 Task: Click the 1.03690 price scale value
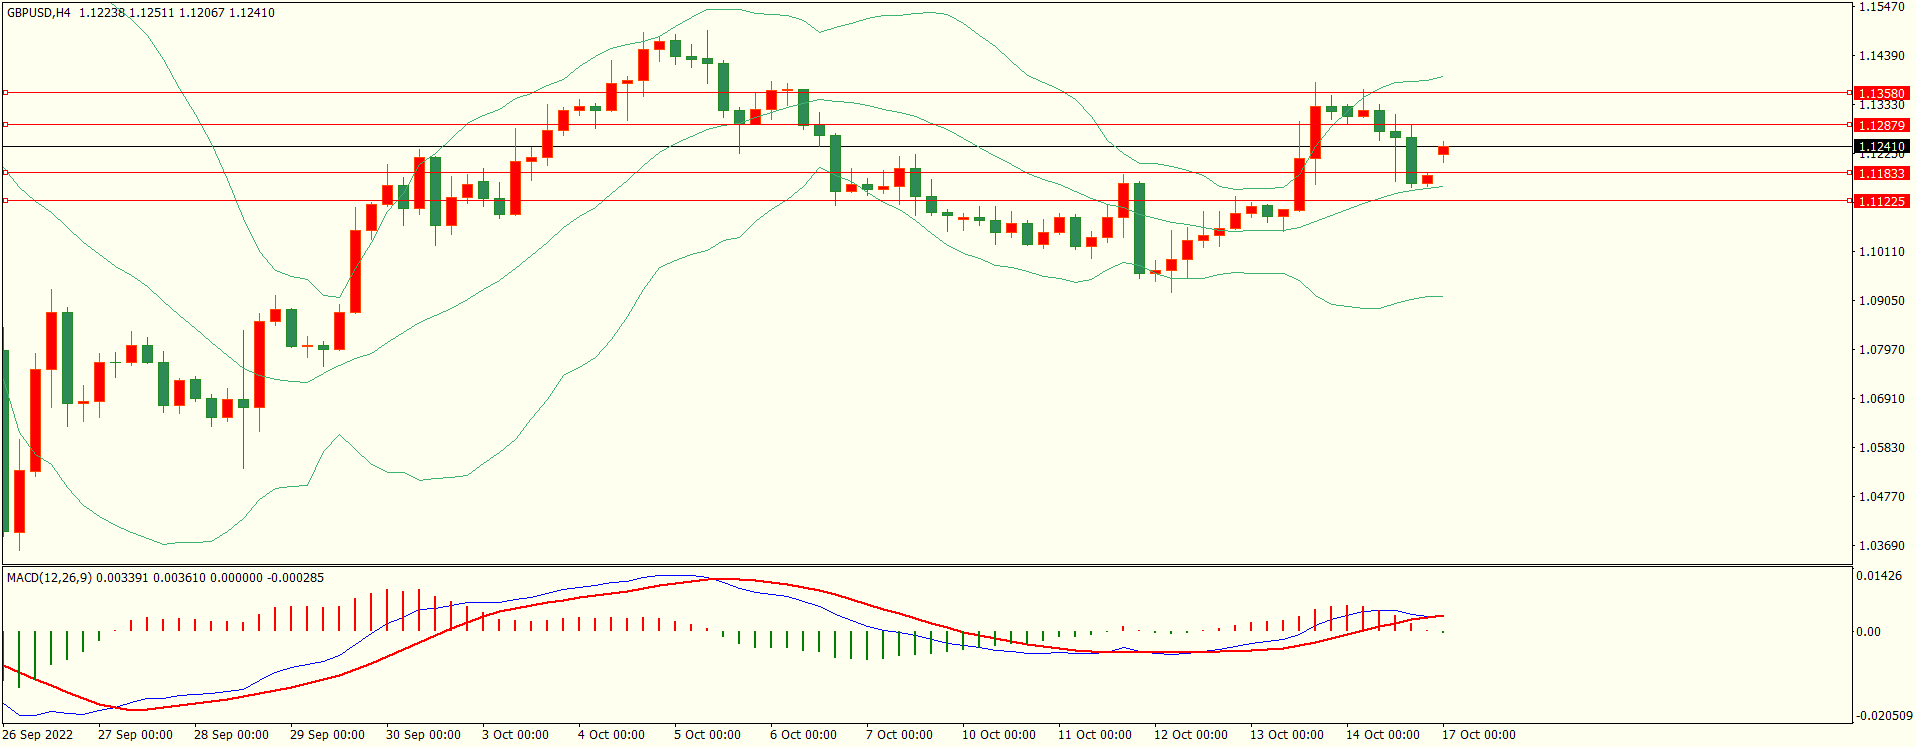[x=1881, y=546]
